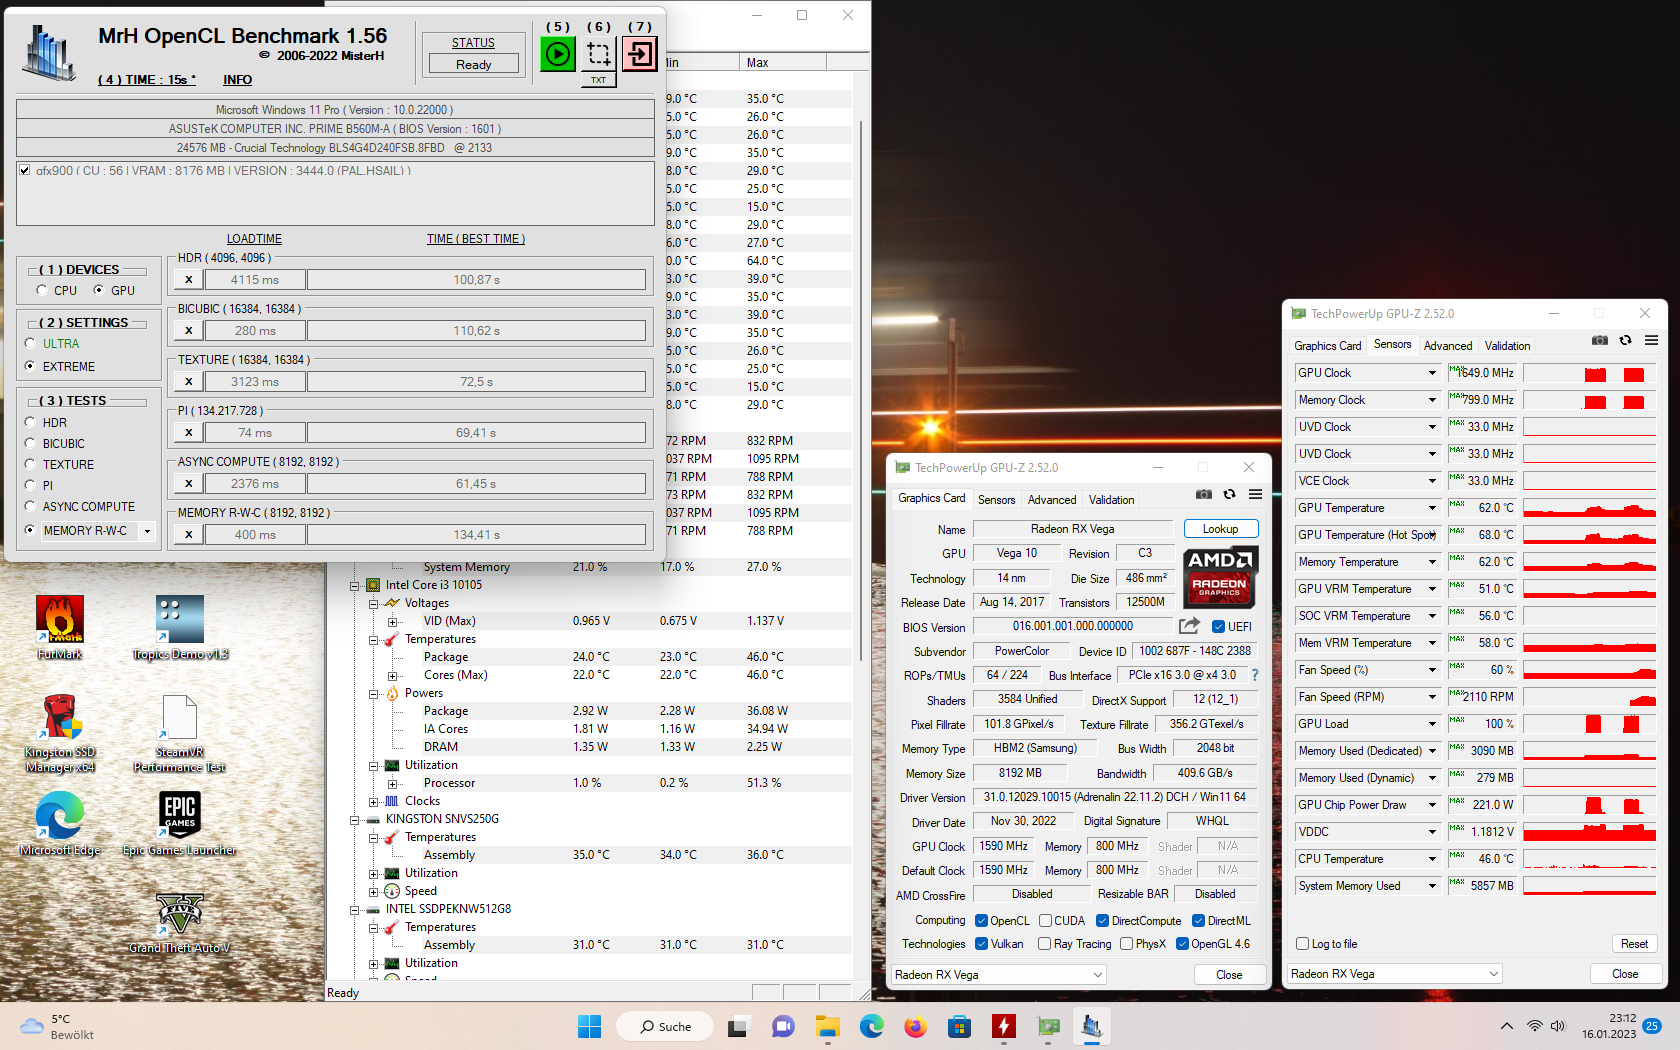Choose the ULTRA settings option
Image resolution: width=1680 pixels, height=1050 pixels.
30,343
